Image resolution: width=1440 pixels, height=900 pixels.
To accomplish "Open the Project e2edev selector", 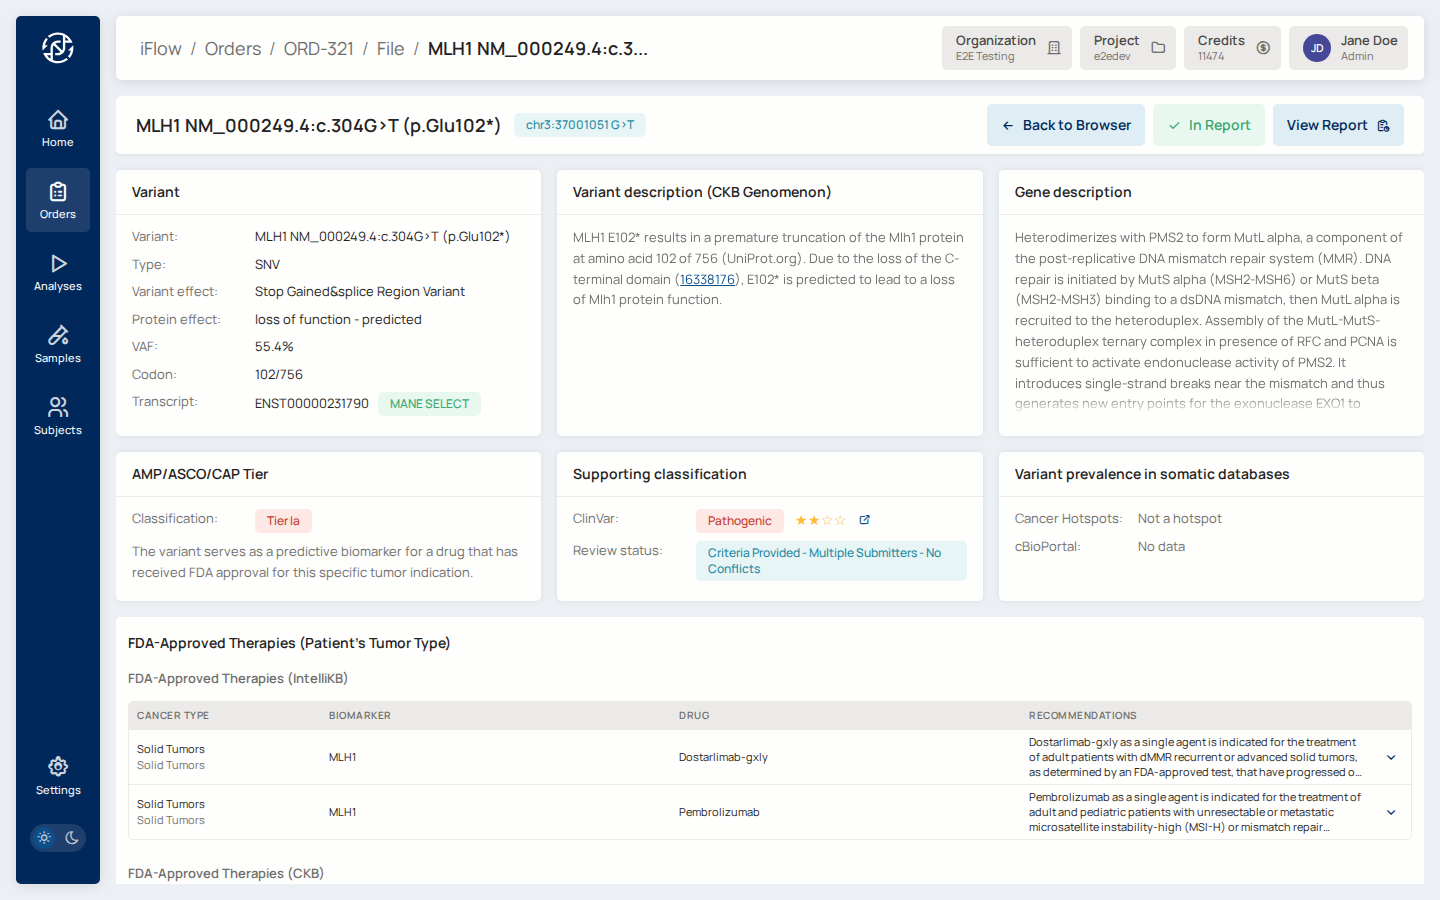I will (x=1127, y=48).
